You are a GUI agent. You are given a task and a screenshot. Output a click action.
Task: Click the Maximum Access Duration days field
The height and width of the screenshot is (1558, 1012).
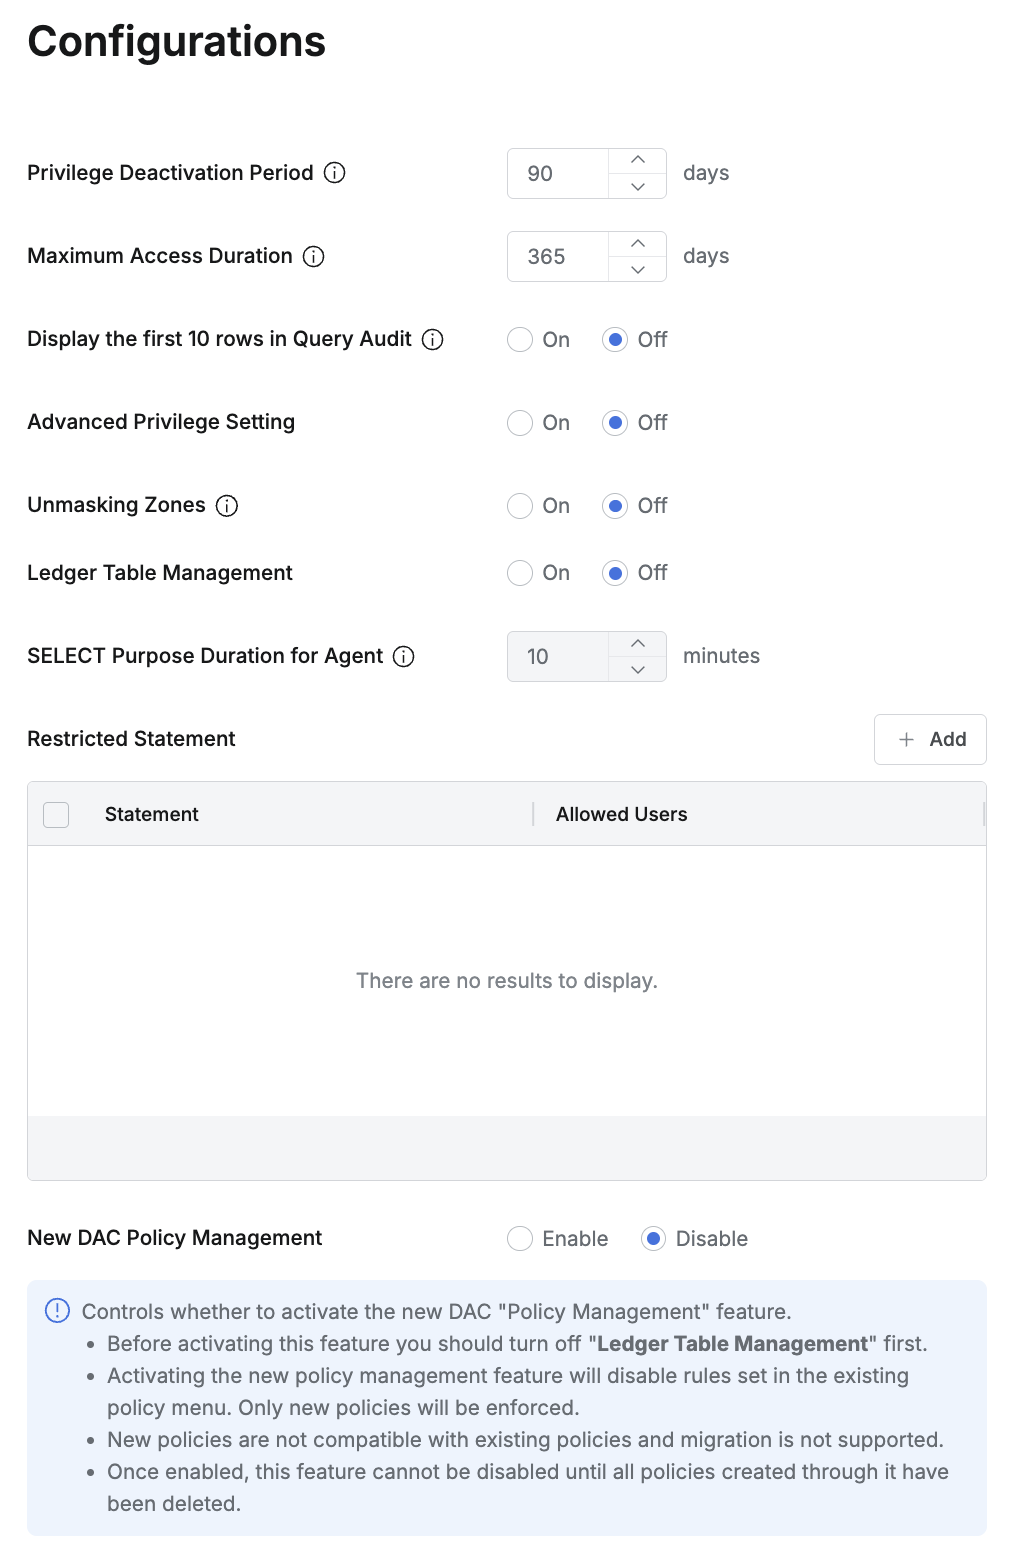[558, 257]
